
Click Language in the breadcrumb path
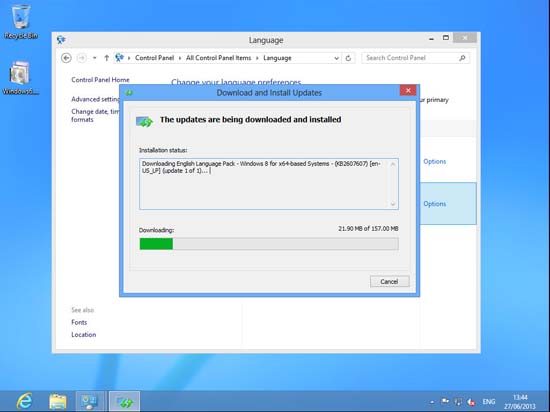pyautogui.click(x=277, y=58)
